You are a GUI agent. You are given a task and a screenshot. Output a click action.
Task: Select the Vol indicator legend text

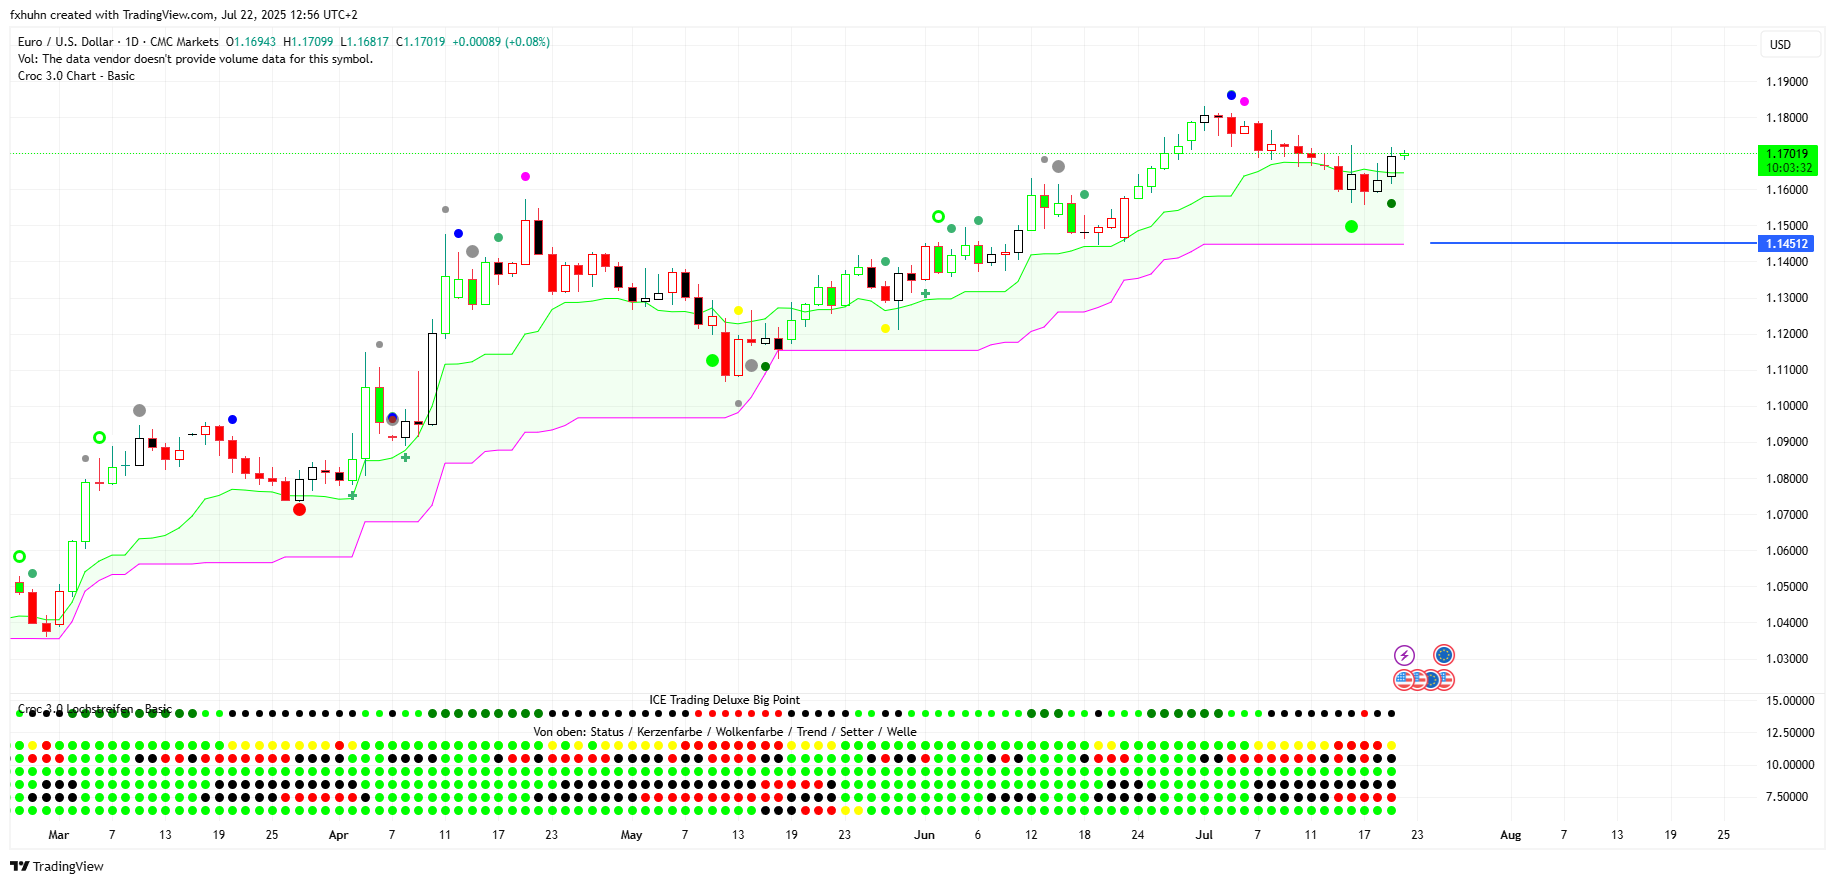195,59
